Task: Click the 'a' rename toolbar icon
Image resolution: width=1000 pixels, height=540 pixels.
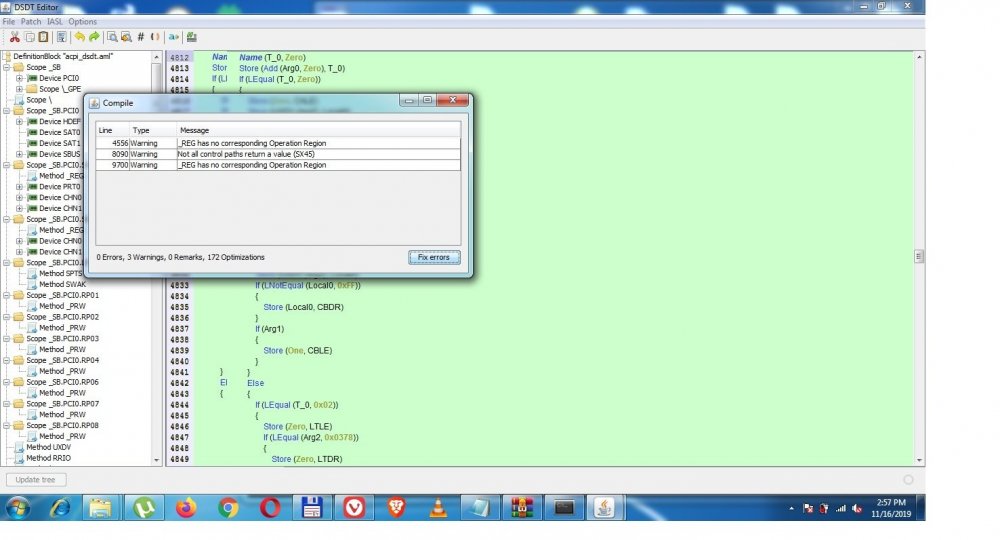Action: [173, 37]
